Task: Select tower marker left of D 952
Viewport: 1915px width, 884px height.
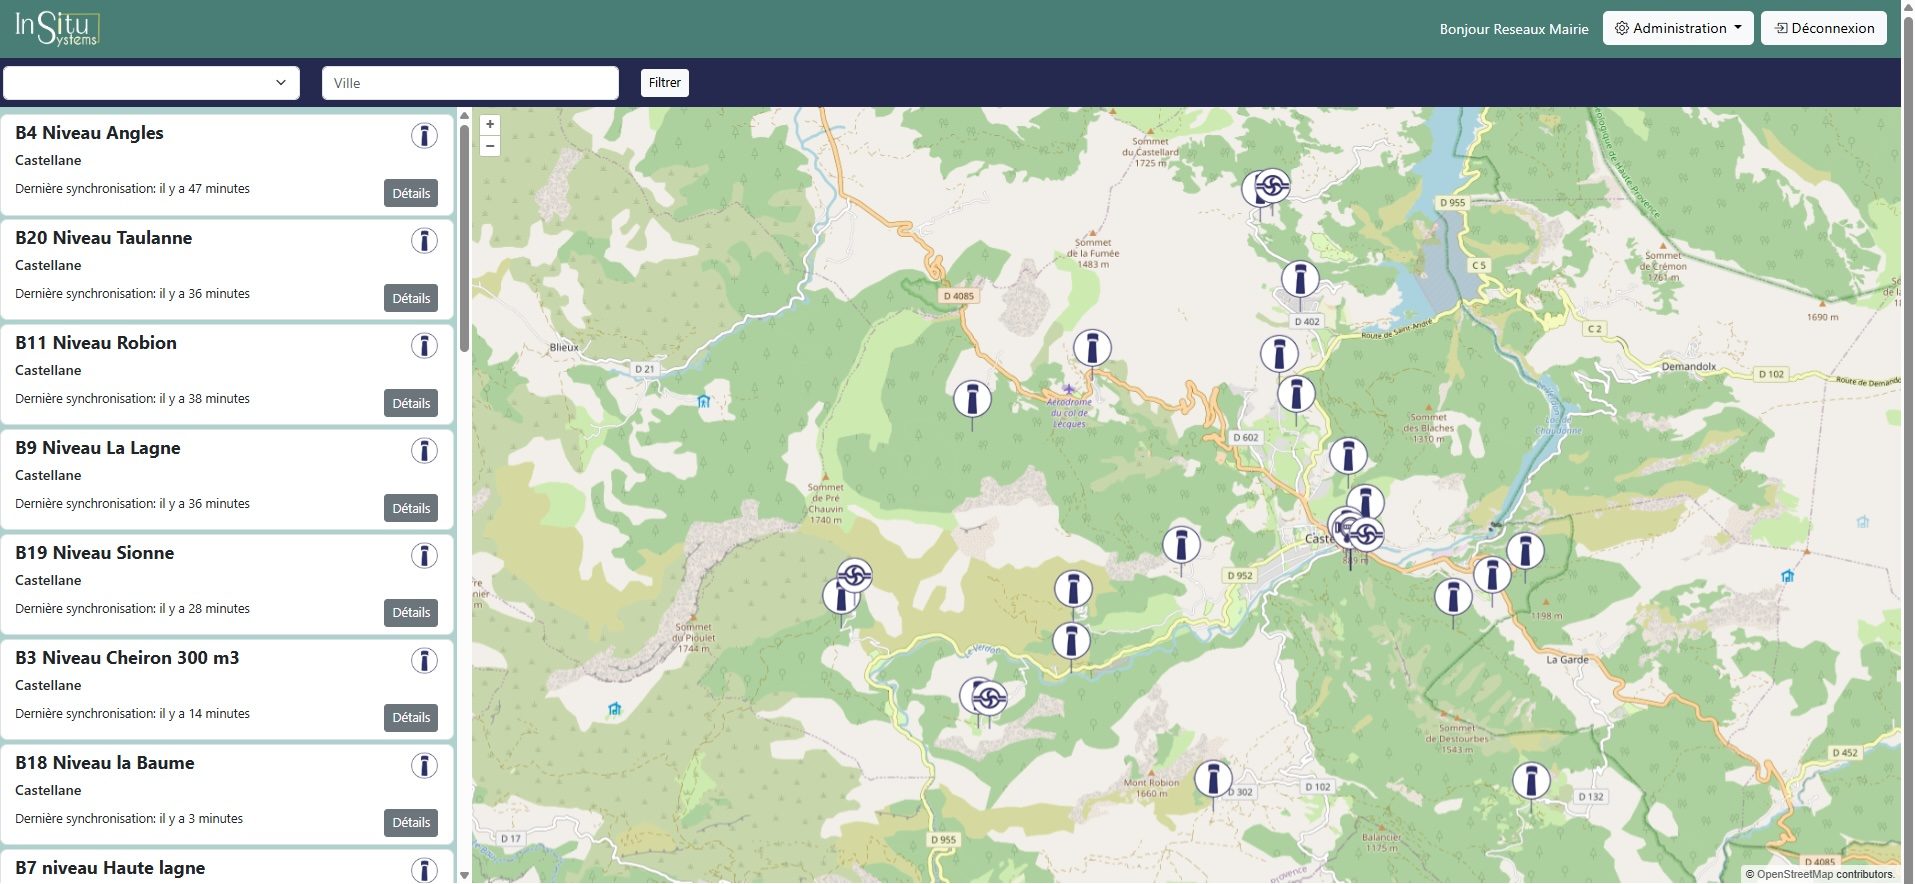Action: pyautogui.click(x=1181, y=546)
